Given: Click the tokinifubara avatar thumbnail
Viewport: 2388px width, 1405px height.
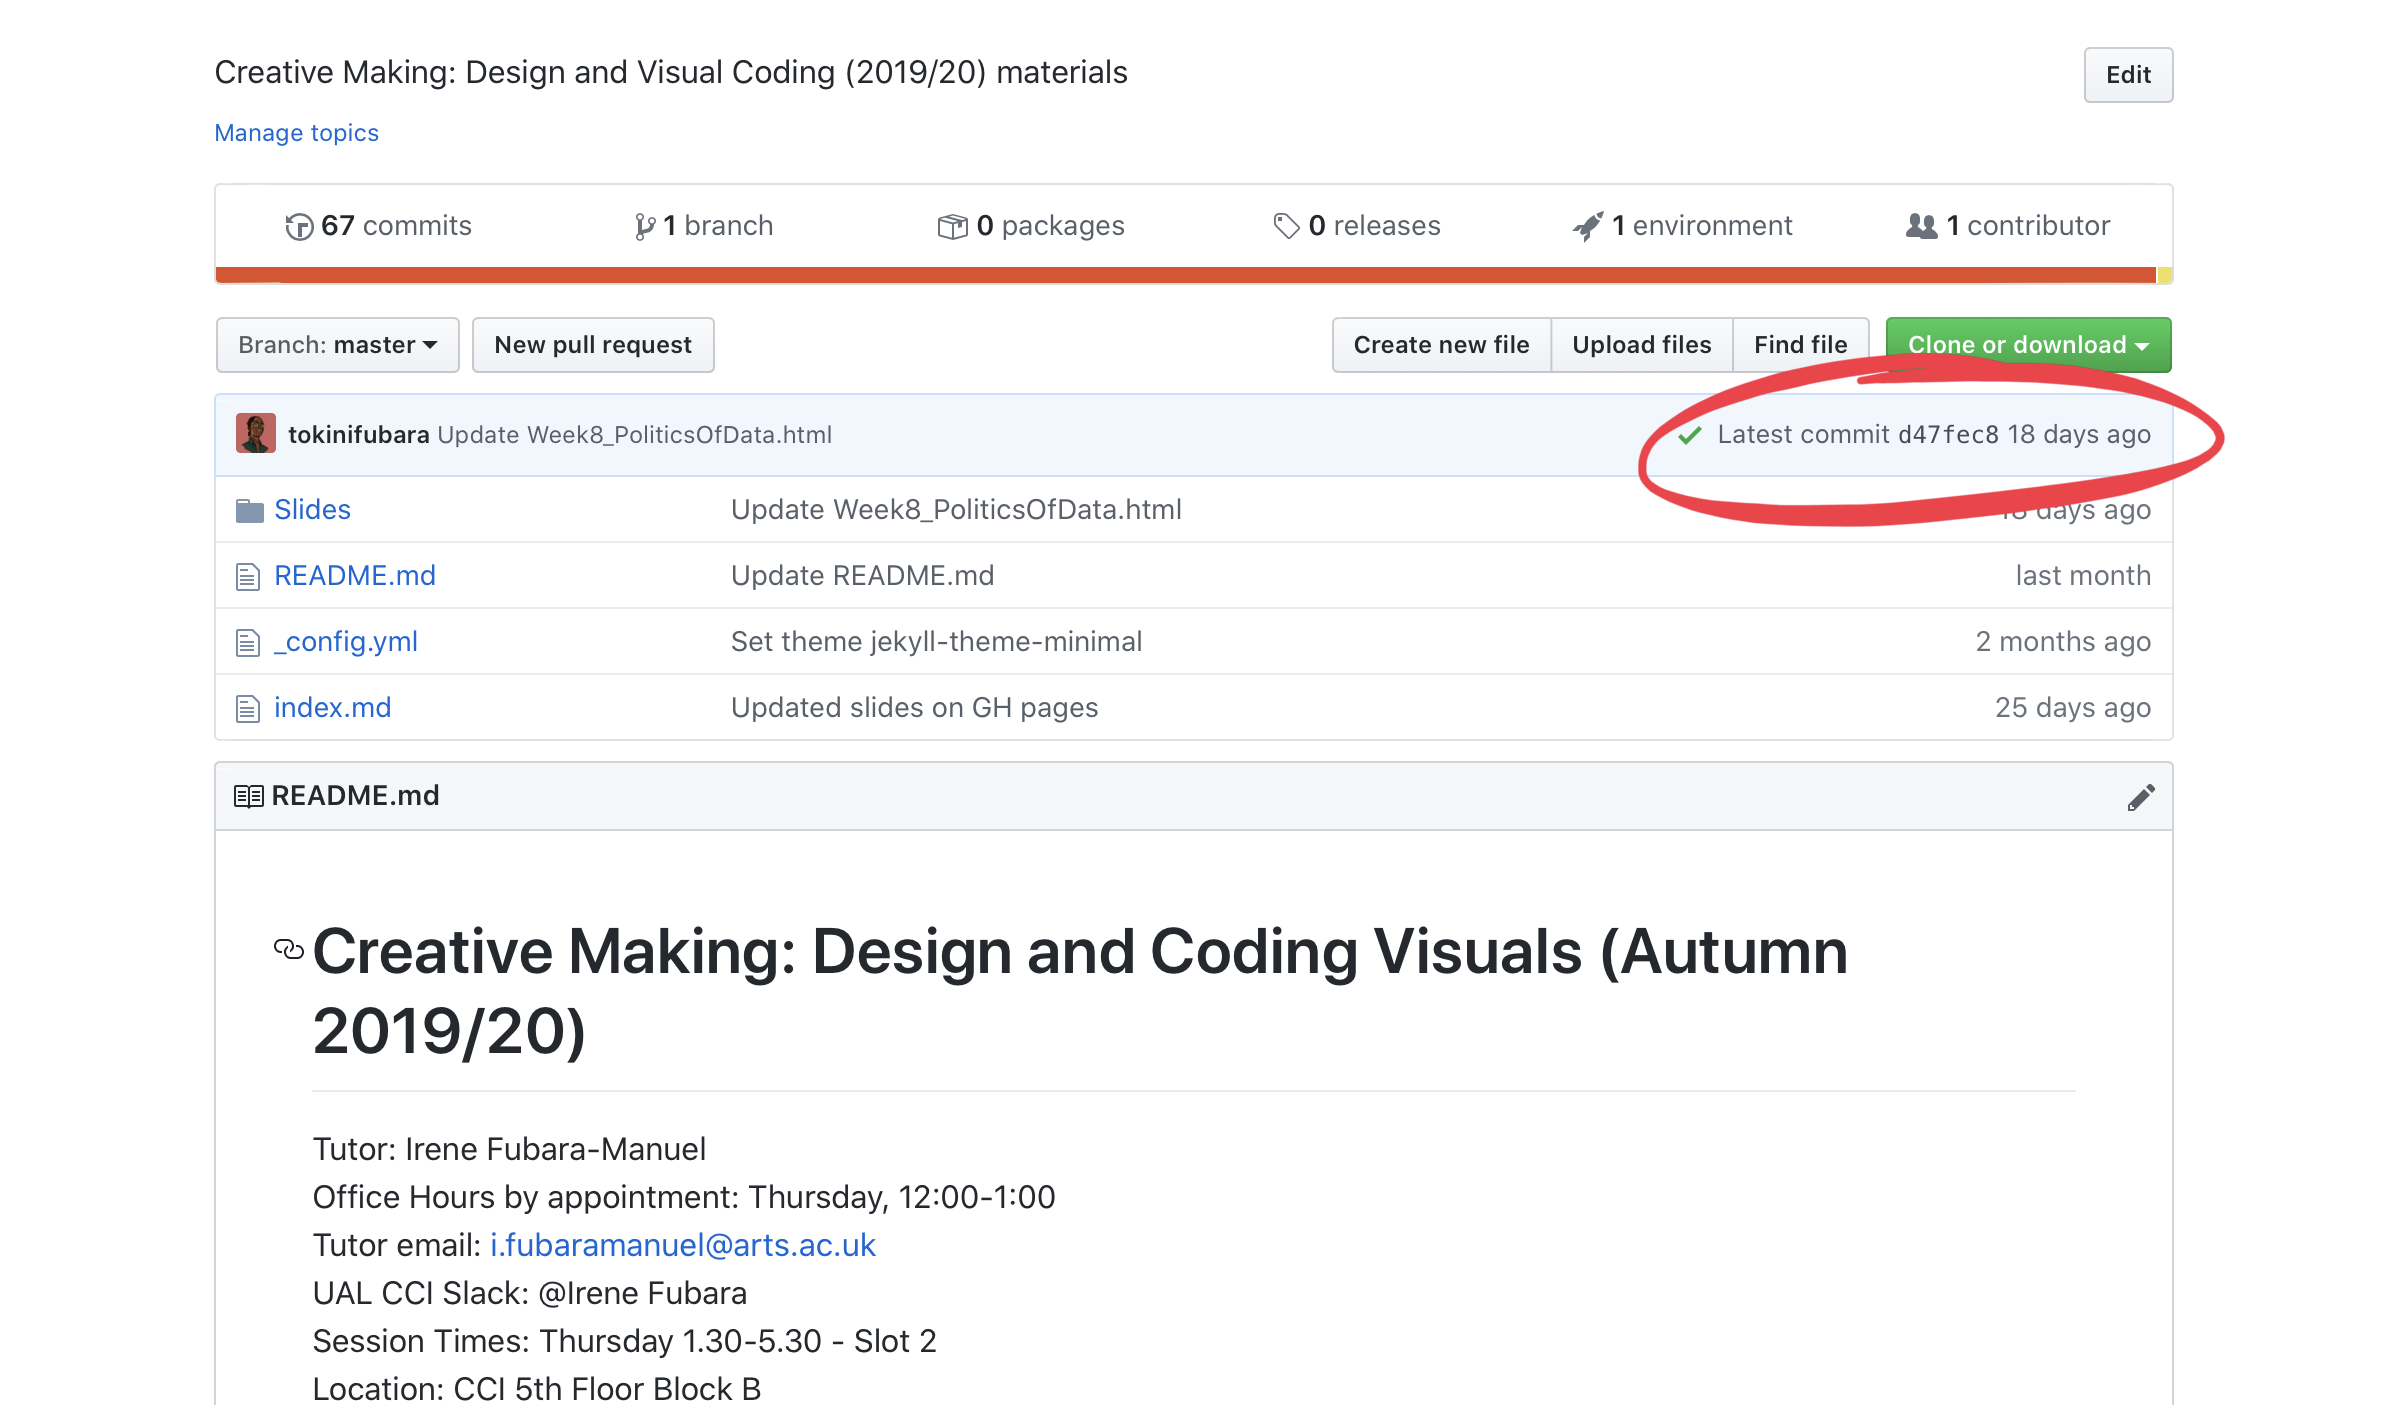Looking at the screenshot, I should pyautogui.click(x=255, y=434).
